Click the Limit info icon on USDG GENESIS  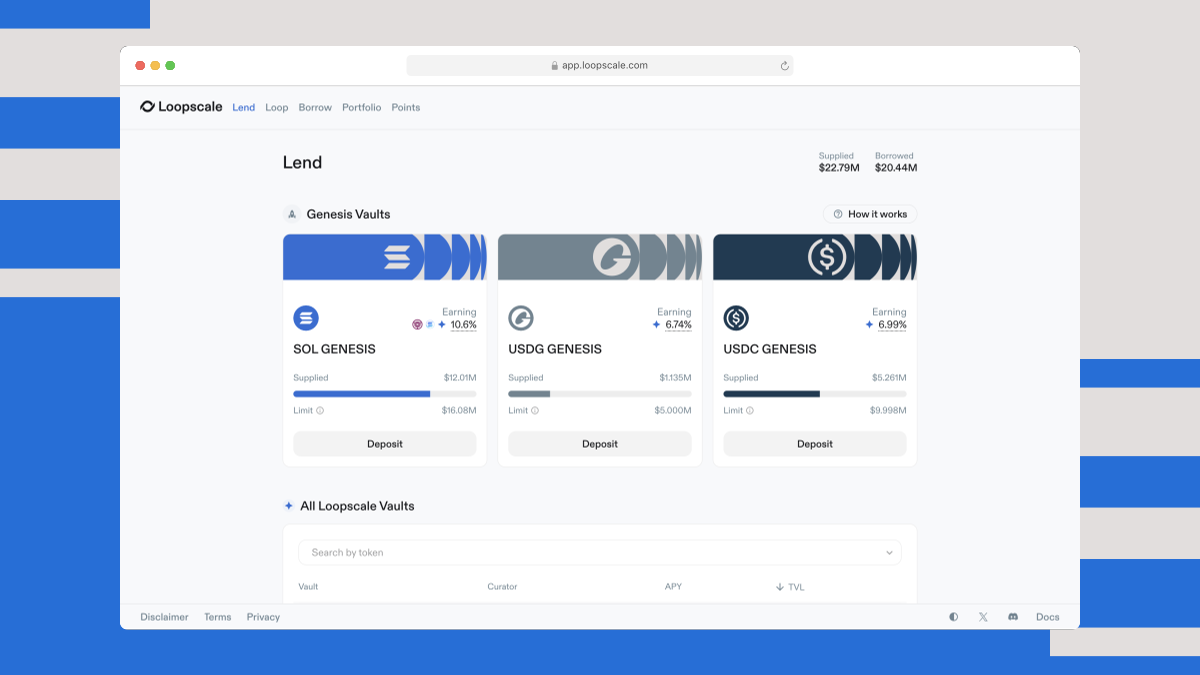[535, 411]
